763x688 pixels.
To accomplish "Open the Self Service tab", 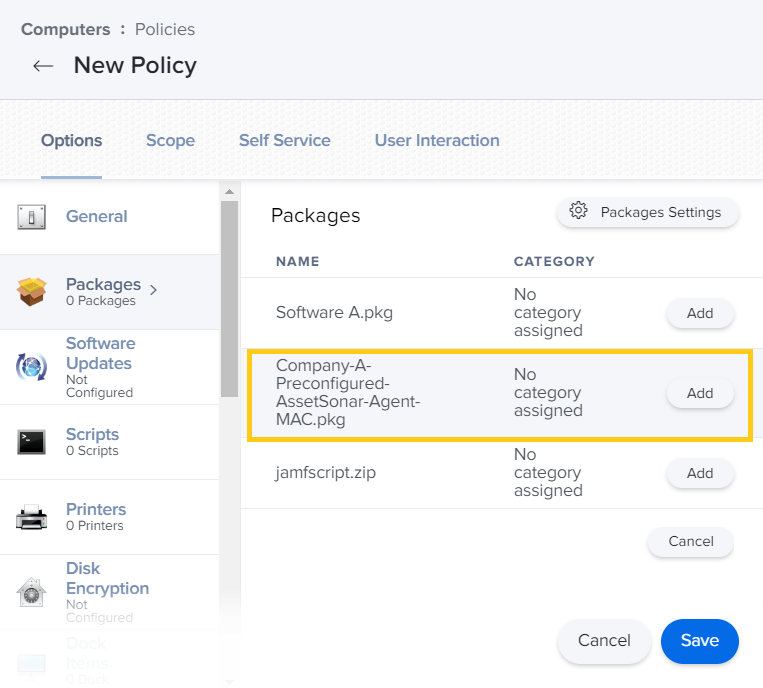I will (284, 140).
